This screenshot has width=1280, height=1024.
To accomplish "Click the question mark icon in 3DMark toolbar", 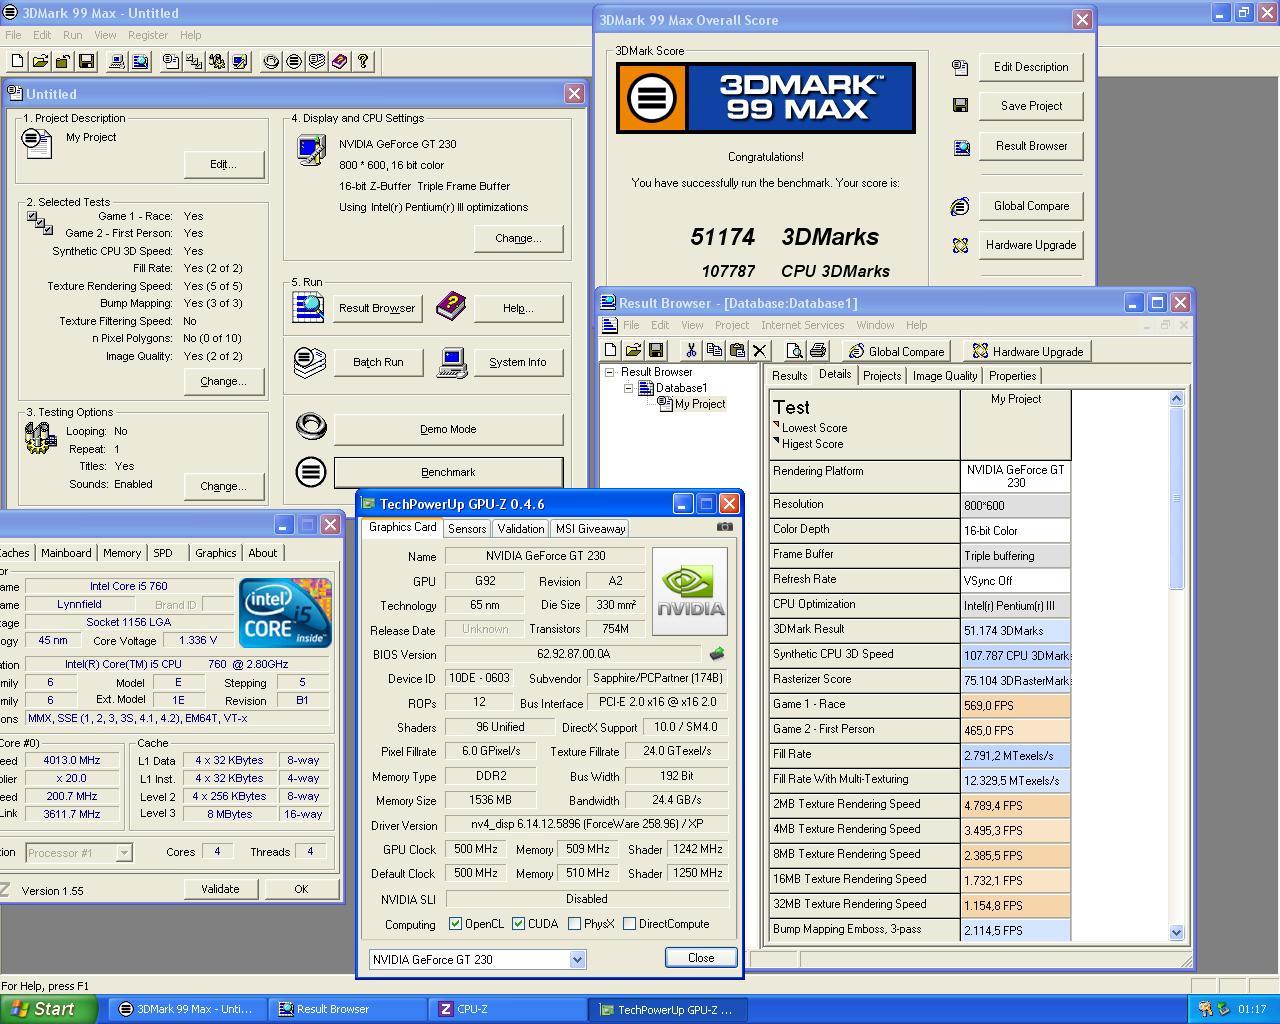I will coord(363,62).
